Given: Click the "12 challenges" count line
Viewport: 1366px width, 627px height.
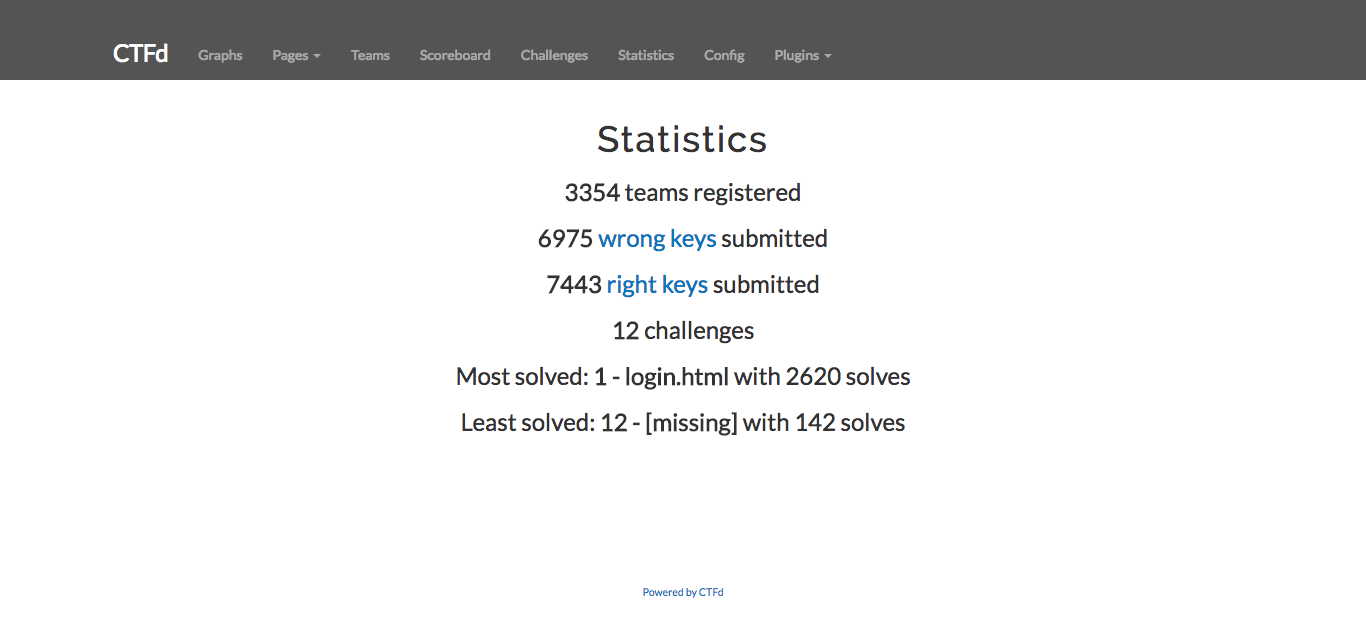Looking at the screenshot, I should (x=682, y=331).
